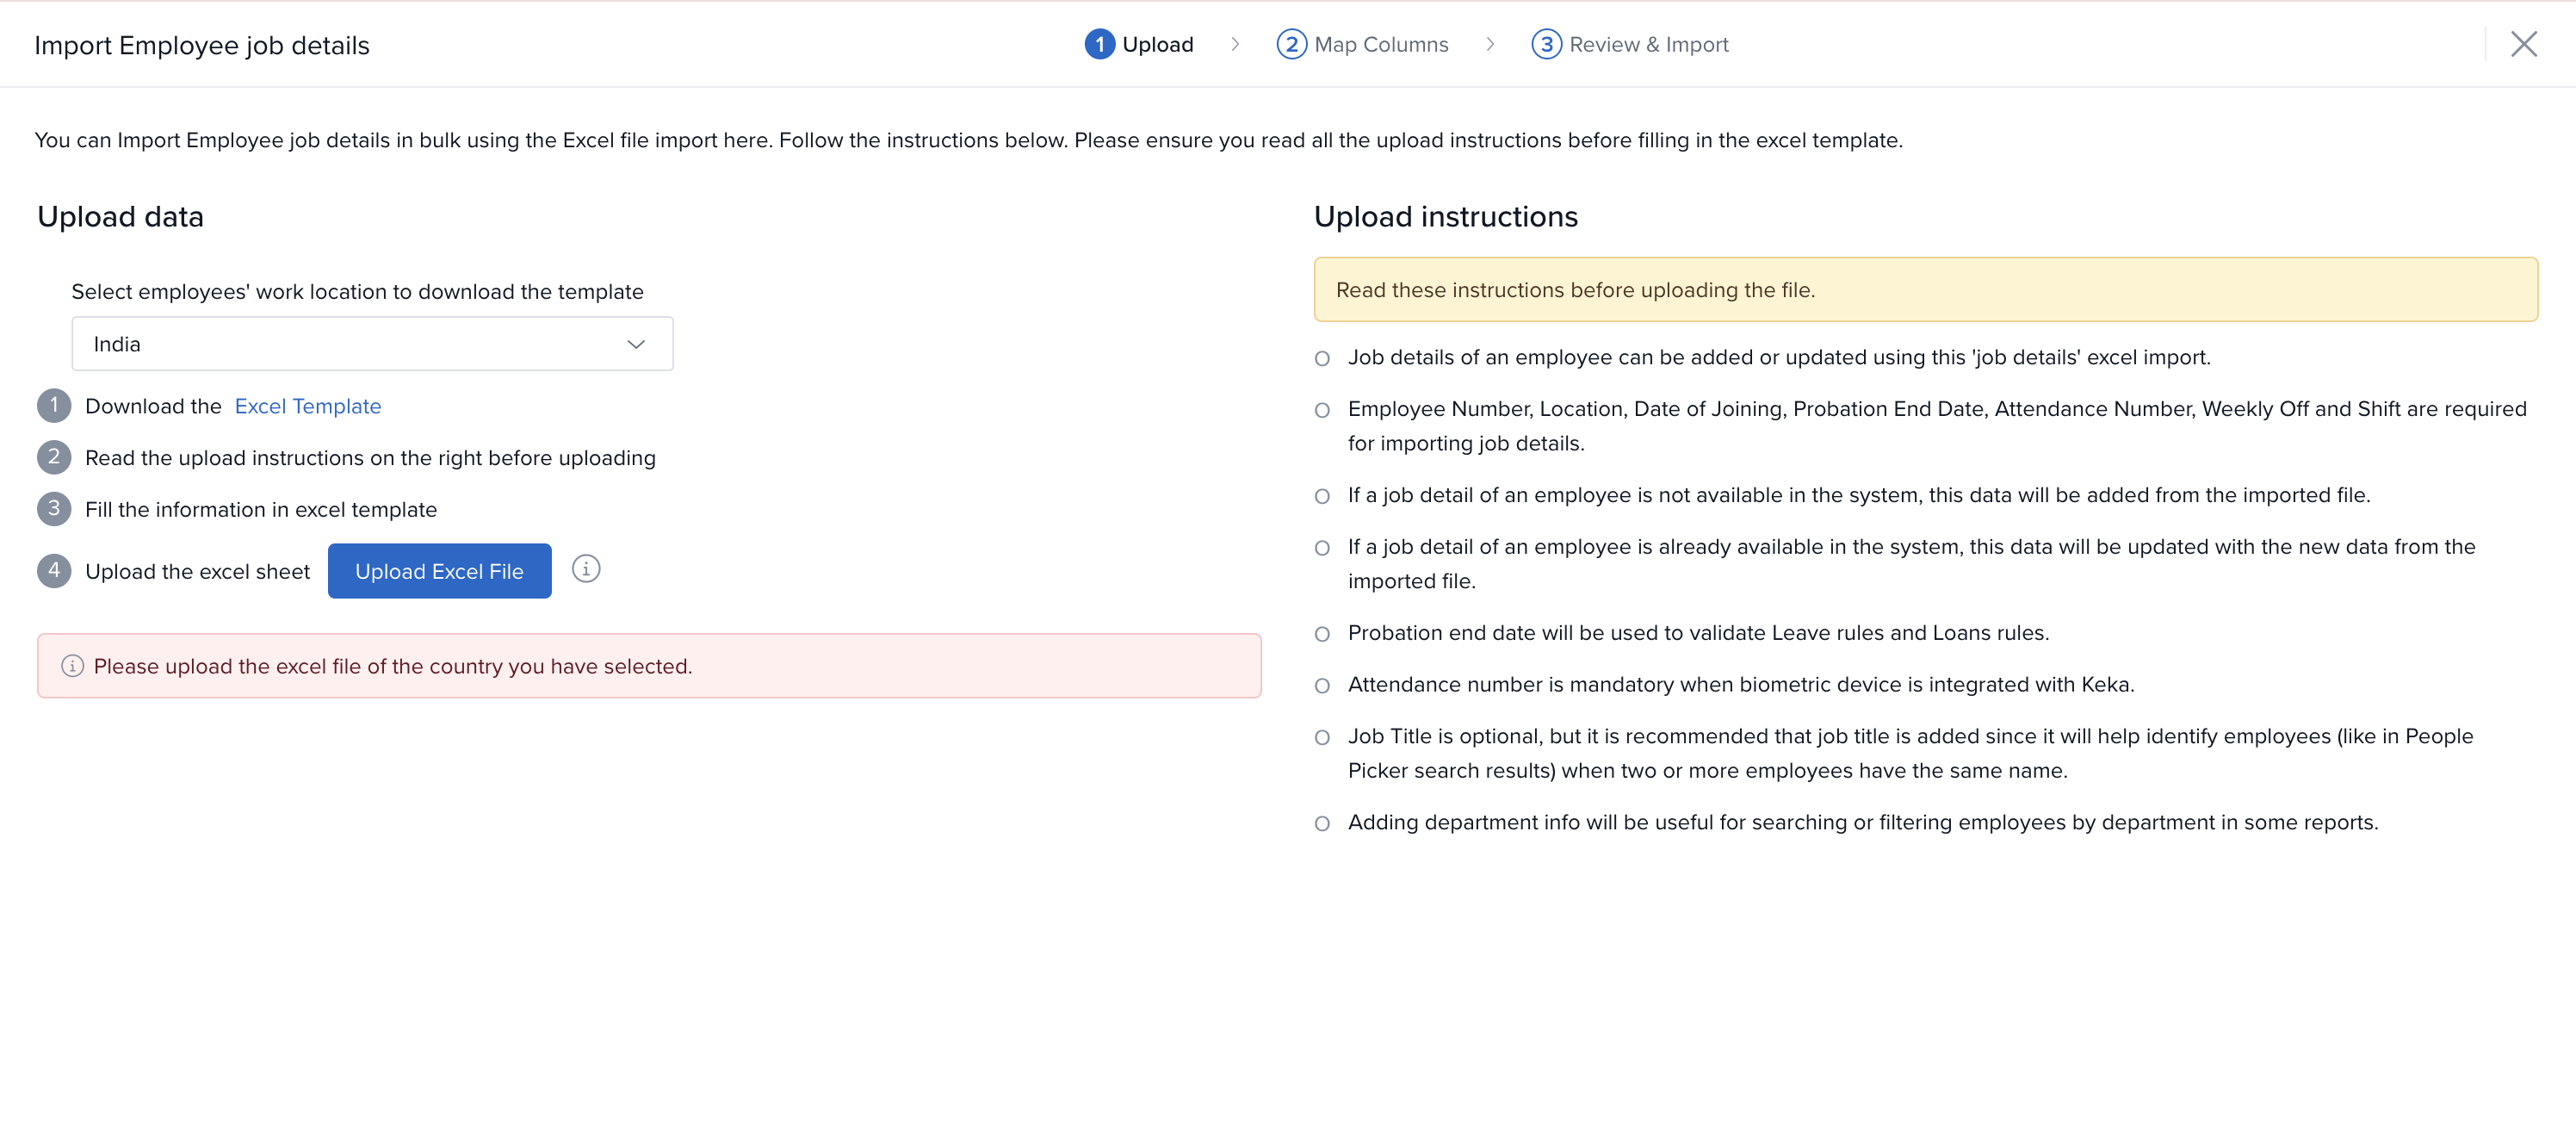Click bullet for Probation end date instruction
This screenshot has height=1142, width=2576.
tap(1322, 634)
